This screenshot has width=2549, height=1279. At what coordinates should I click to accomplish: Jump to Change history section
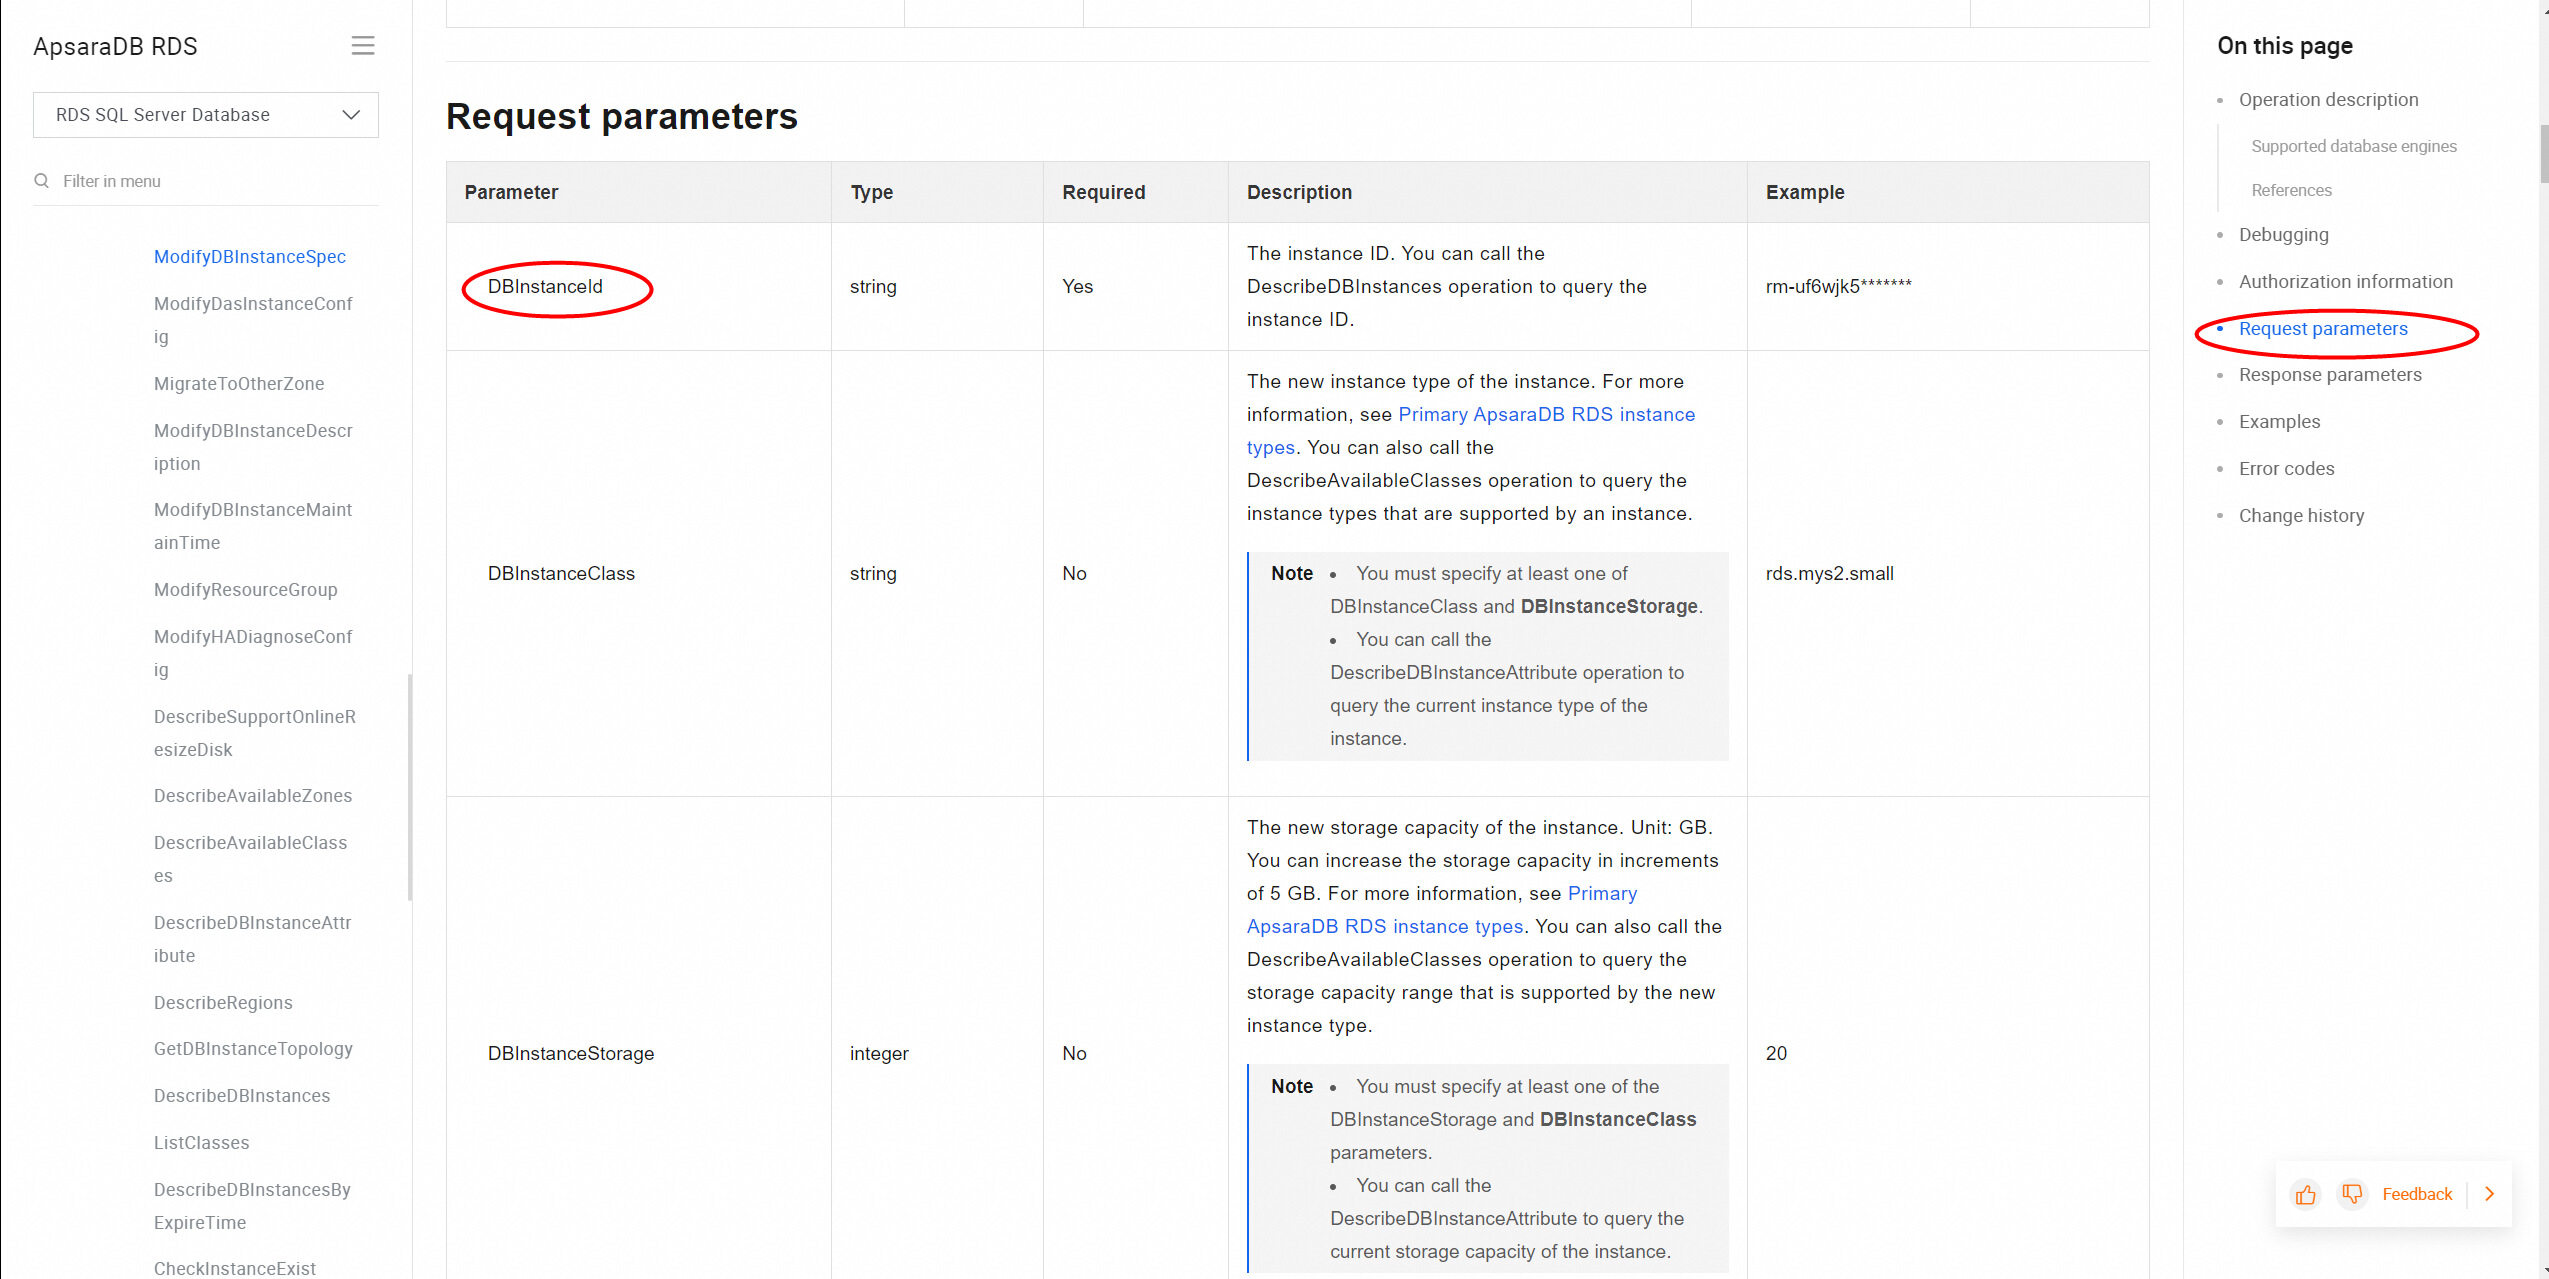2300,516
